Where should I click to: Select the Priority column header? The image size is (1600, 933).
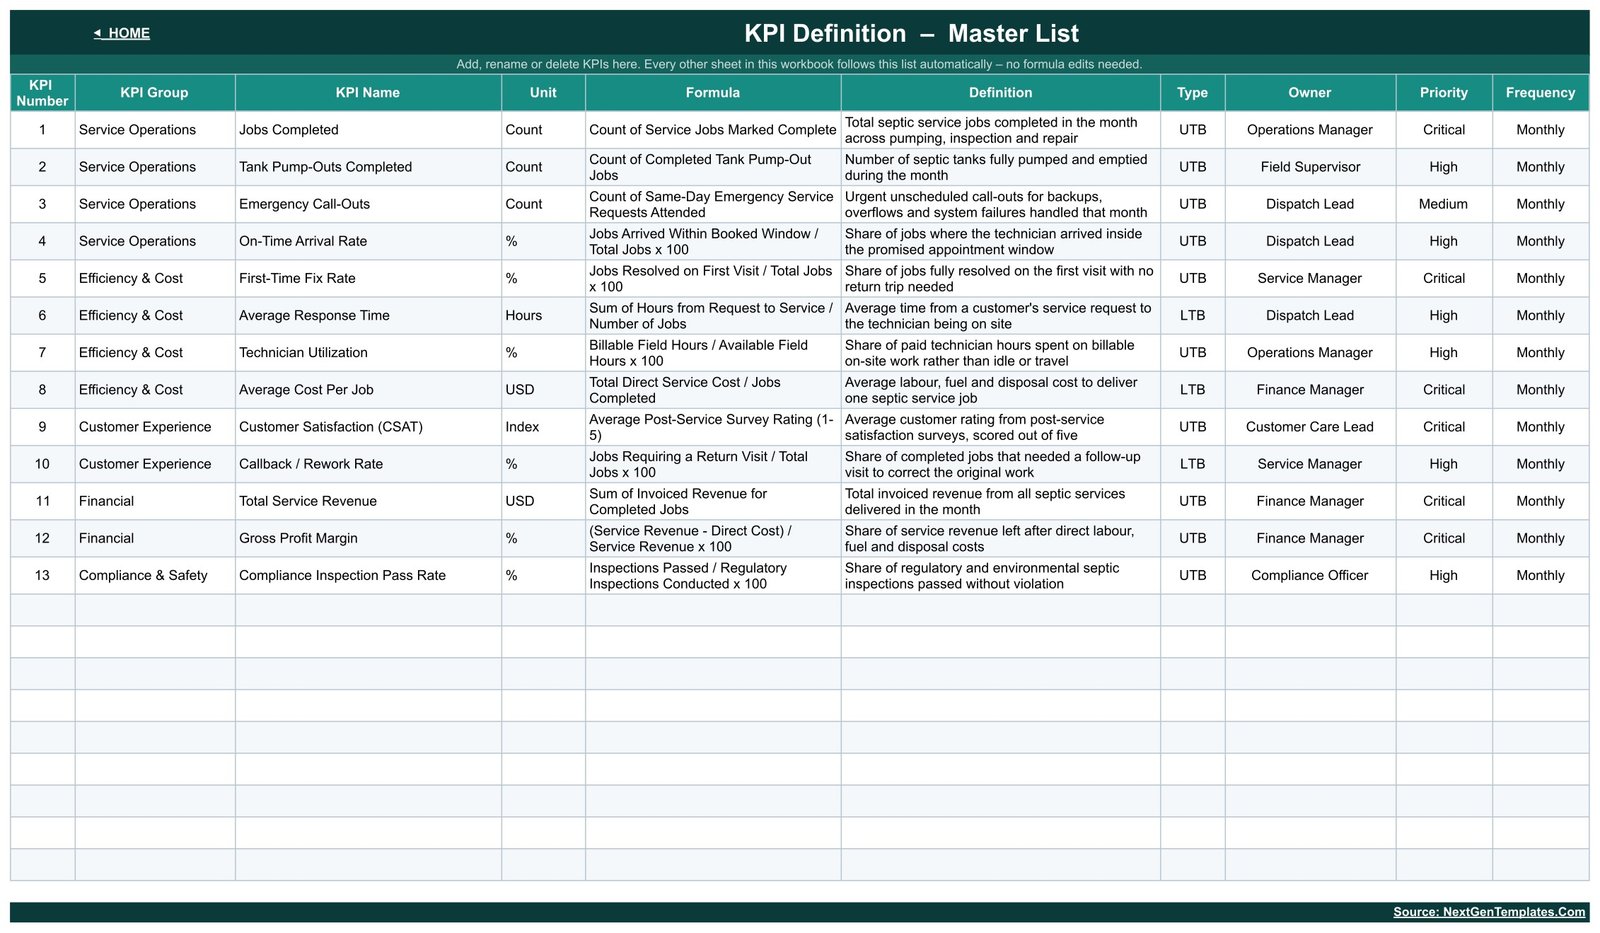(1444, 93)
